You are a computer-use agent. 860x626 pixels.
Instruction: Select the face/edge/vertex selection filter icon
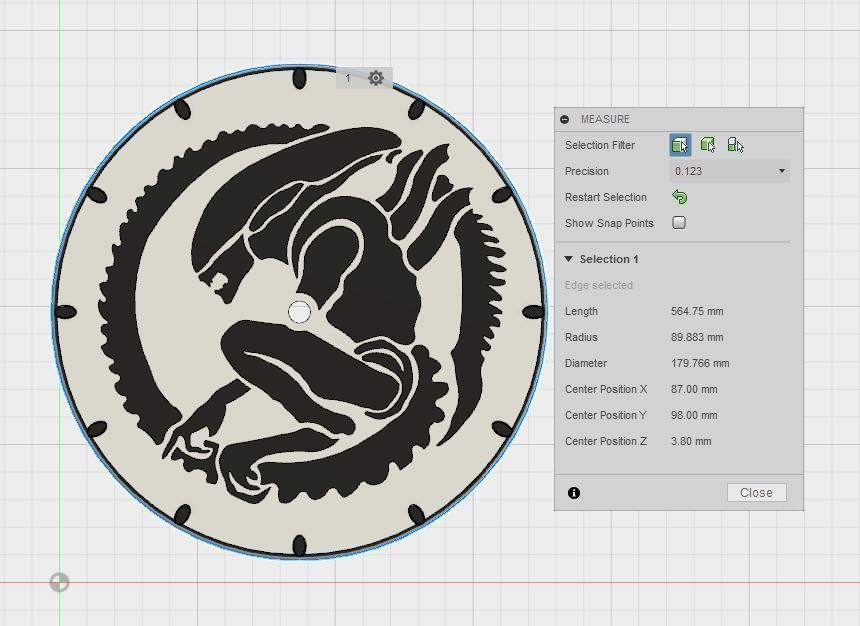coord(680,145)
